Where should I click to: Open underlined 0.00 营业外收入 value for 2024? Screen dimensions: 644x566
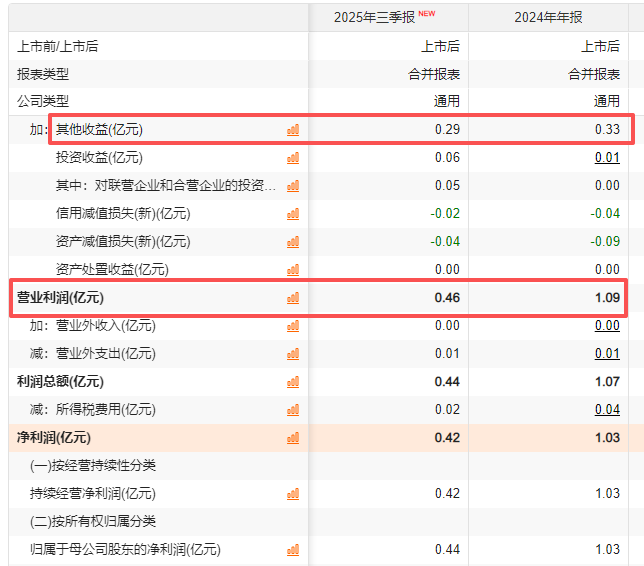[607, 325]
